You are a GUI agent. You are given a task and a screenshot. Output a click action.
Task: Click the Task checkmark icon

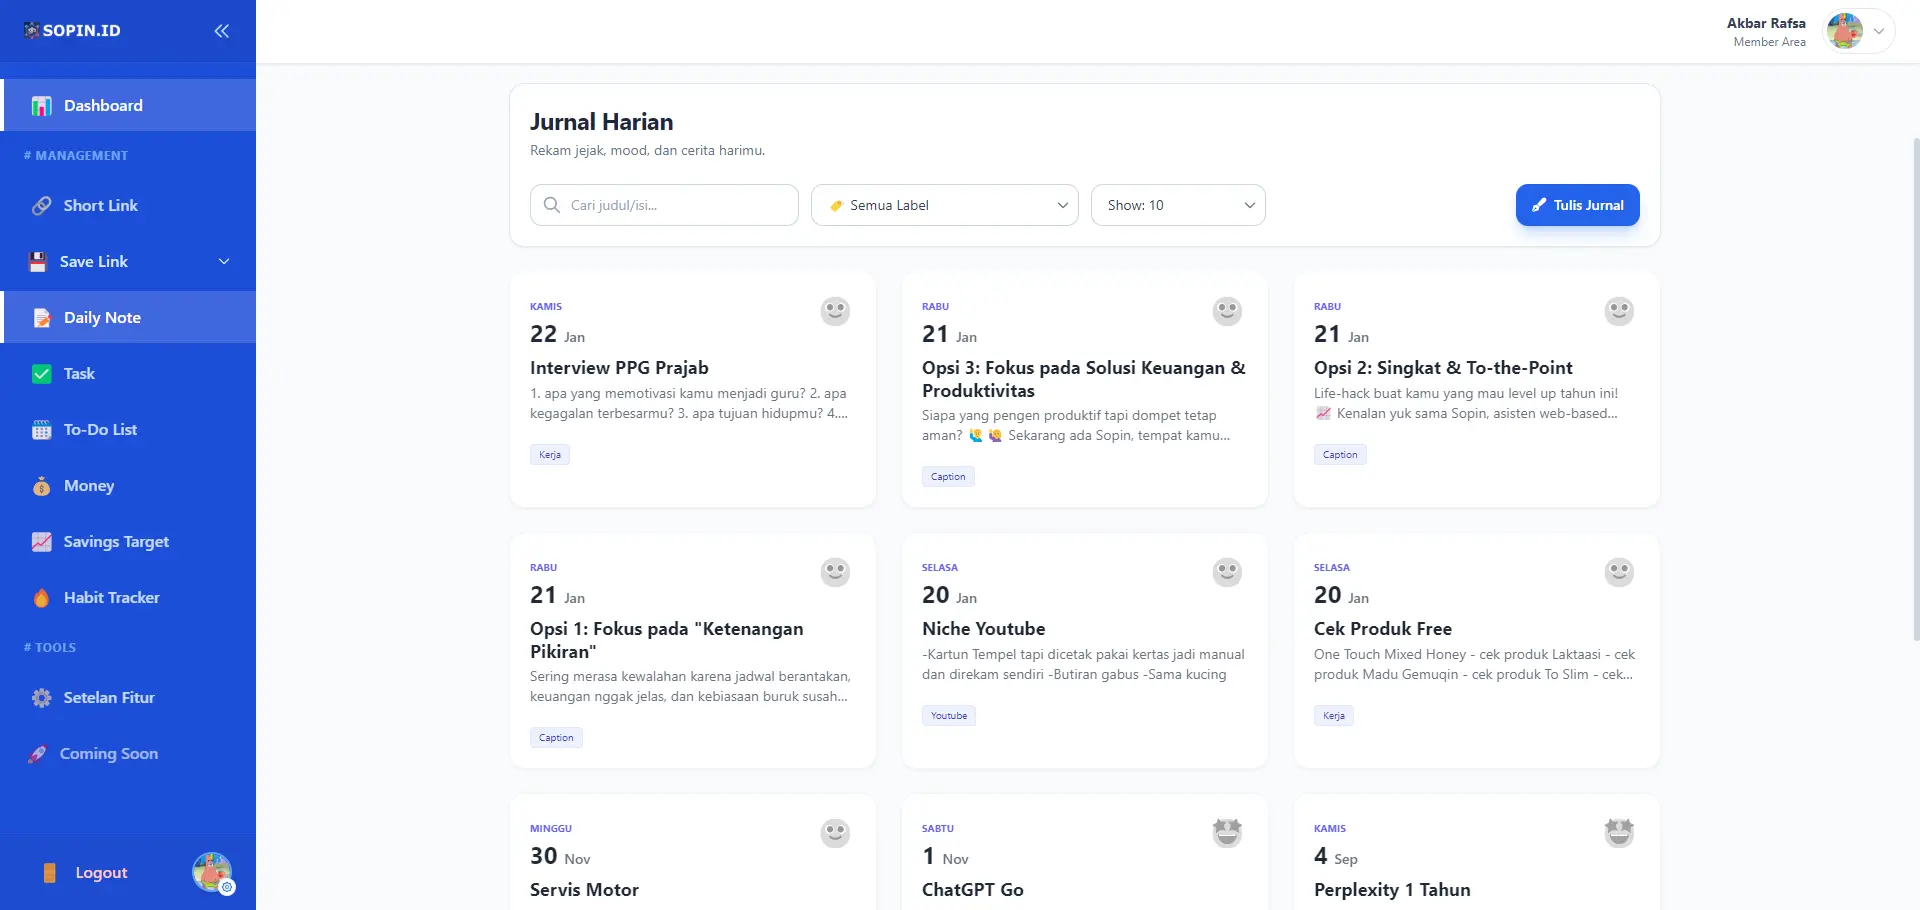(41, 374)
